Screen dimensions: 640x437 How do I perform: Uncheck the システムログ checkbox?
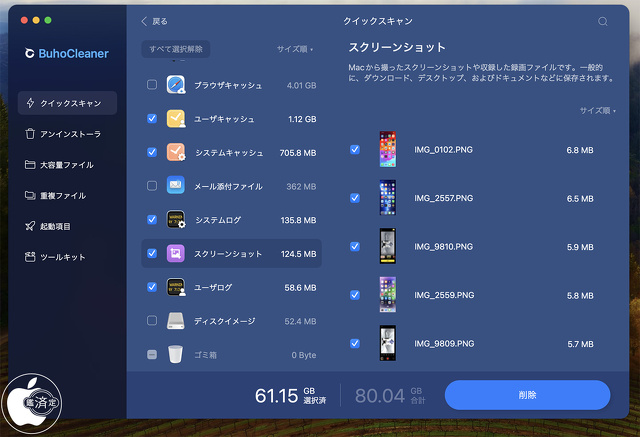[152, 220]
